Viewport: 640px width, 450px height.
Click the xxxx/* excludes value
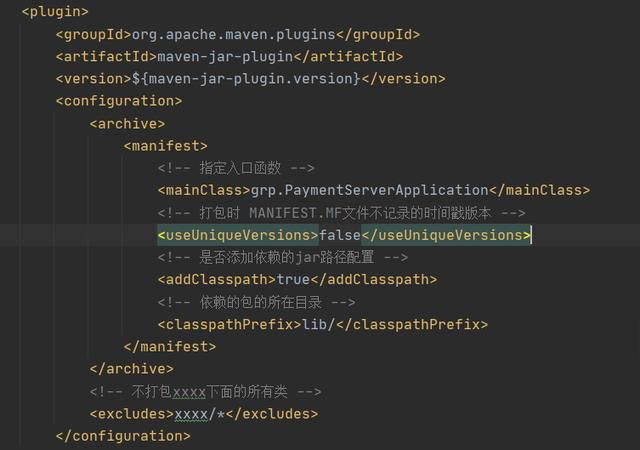tap(200, 414)
